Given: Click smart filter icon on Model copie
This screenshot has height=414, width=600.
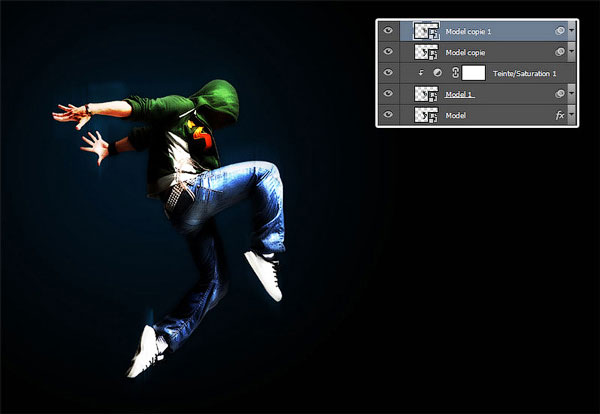Looking at the screenshot, I should (x=559, y=52).
